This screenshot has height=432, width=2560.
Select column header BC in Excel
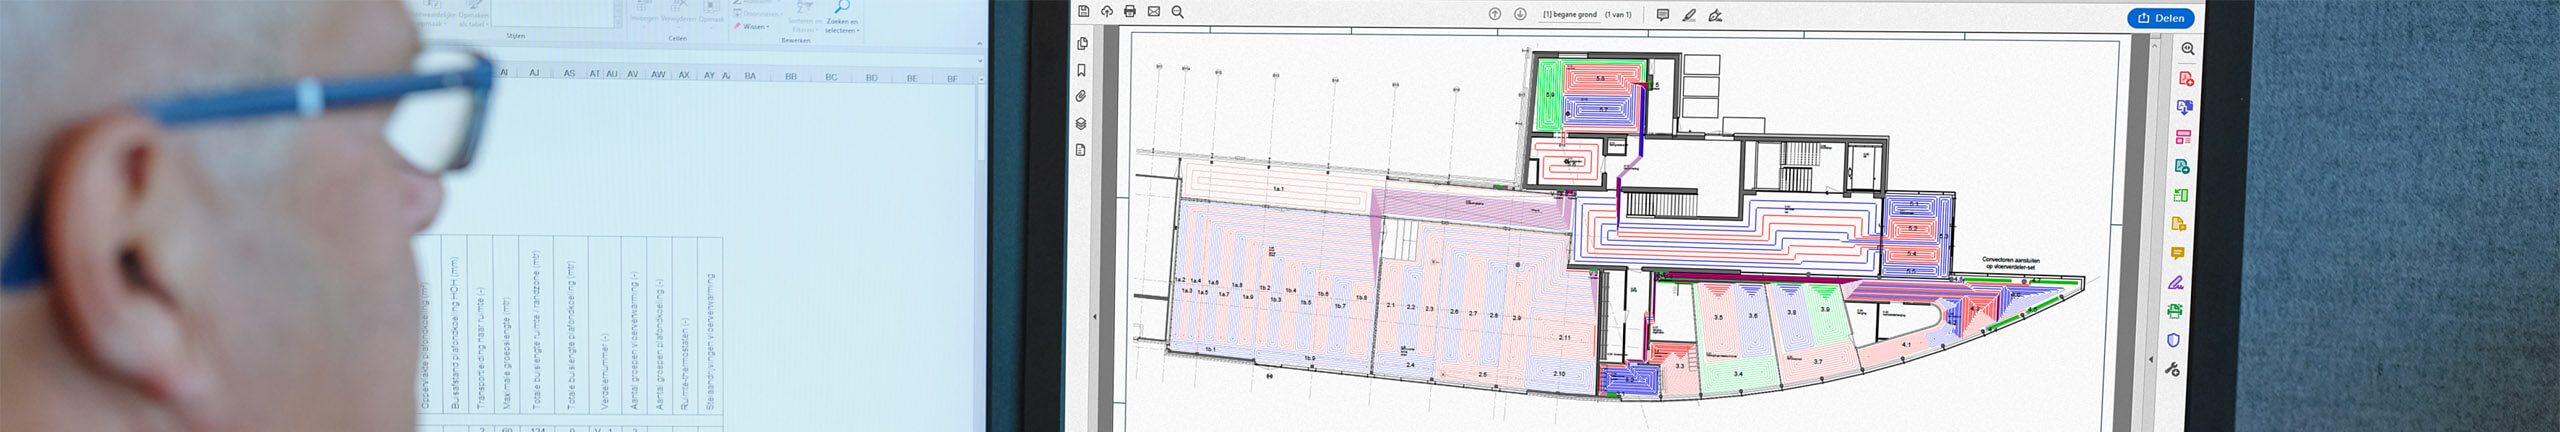[x=831, y=77]
